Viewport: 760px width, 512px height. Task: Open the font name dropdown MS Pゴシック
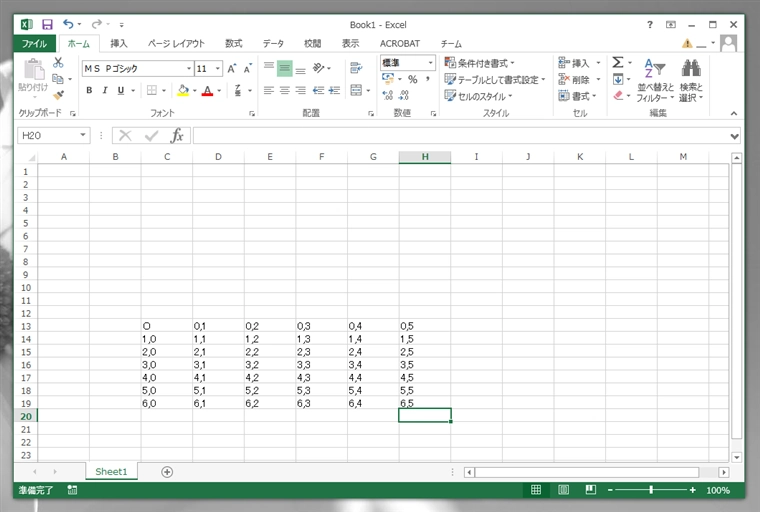(189, 68)
